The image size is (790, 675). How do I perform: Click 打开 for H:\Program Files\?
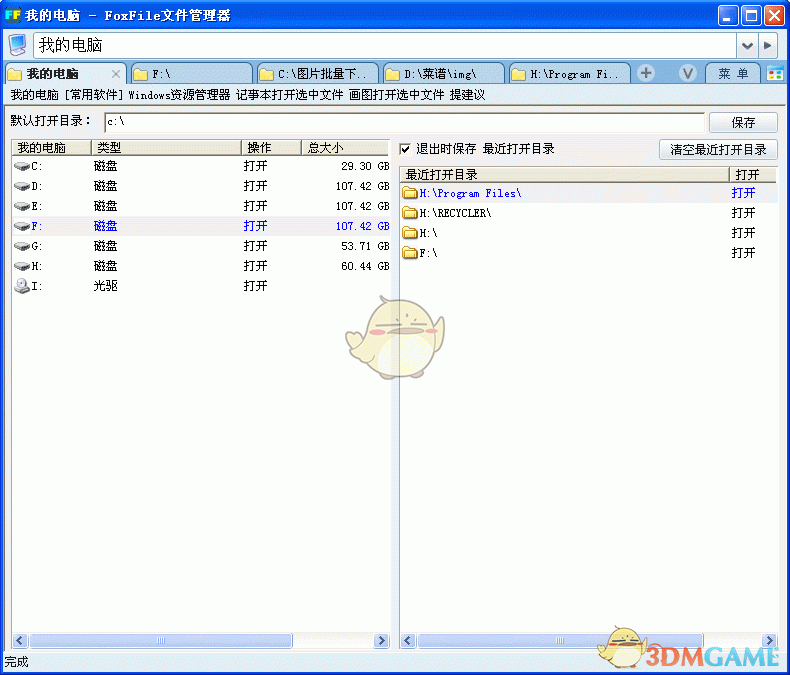tap(743, 193)
